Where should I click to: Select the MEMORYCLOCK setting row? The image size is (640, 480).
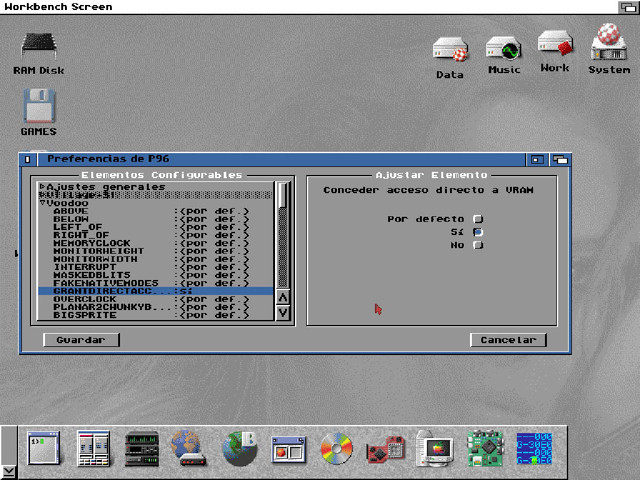pyautogui.click(x=156, y=243)
